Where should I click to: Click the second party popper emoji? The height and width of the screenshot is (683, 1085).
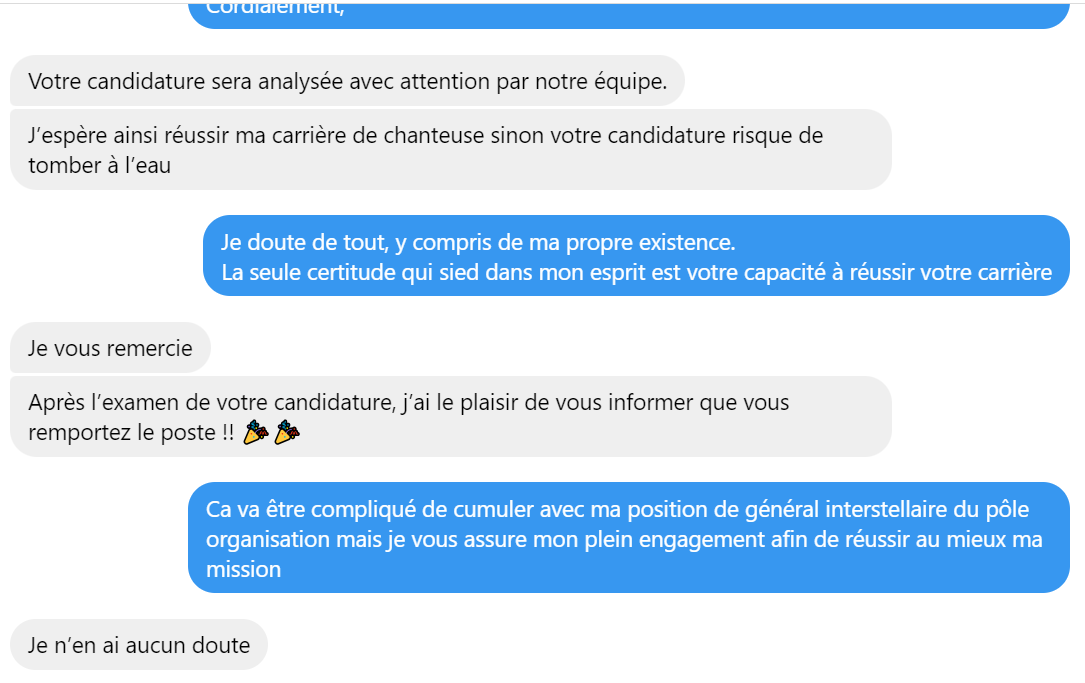(x=287, y=433)
